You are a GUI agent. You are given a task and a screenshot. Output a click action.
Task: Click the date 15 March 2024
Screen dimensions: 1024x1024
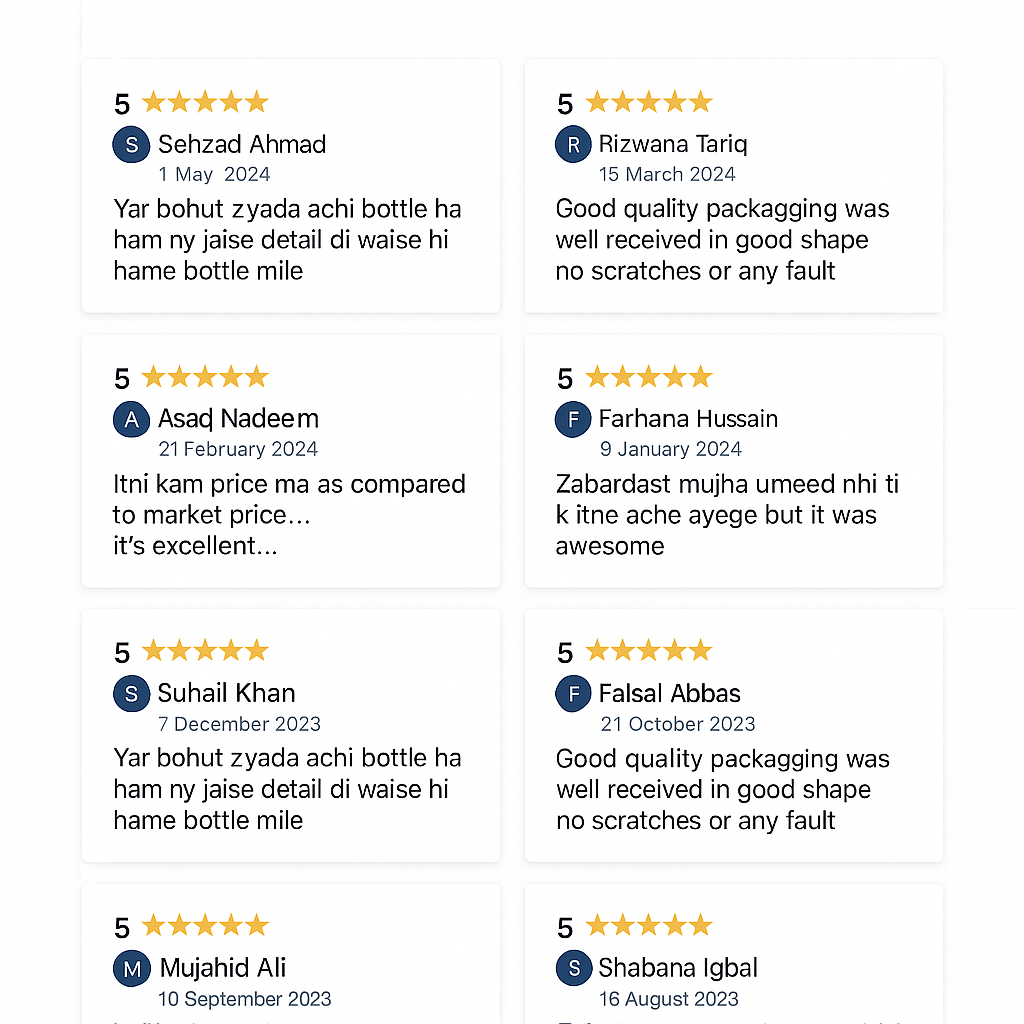667,175
